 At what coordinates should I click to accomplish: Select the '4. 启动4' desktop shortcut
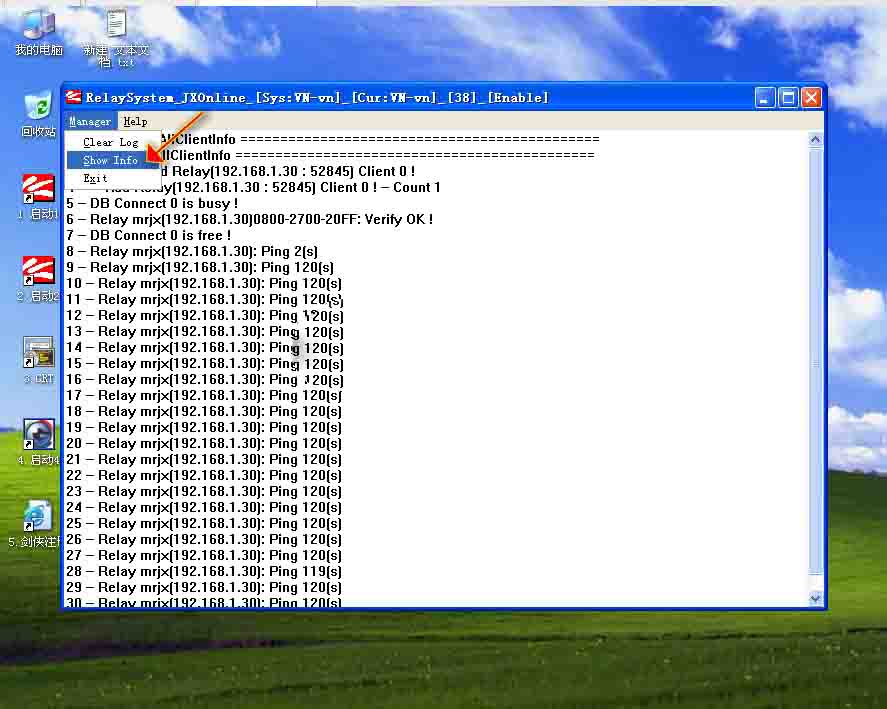[38, 442]
